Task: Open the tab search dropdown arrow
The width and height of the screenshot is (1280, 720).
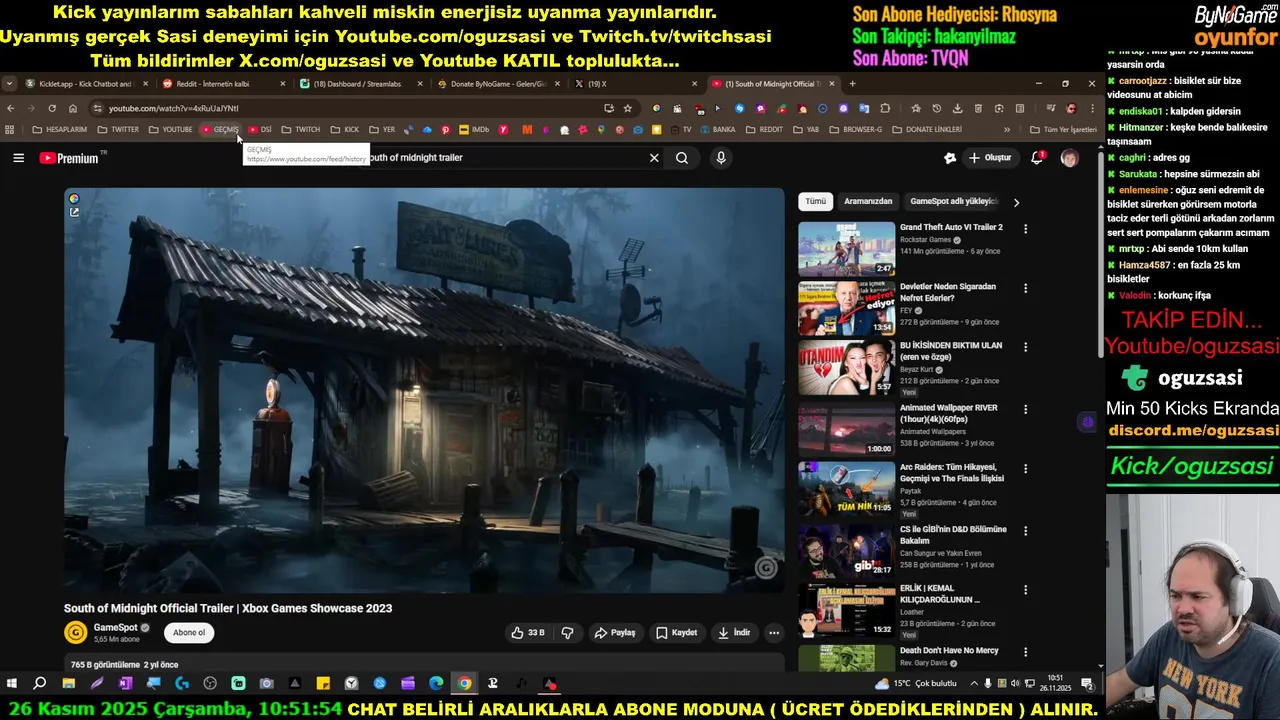Action: click(9, 84)
